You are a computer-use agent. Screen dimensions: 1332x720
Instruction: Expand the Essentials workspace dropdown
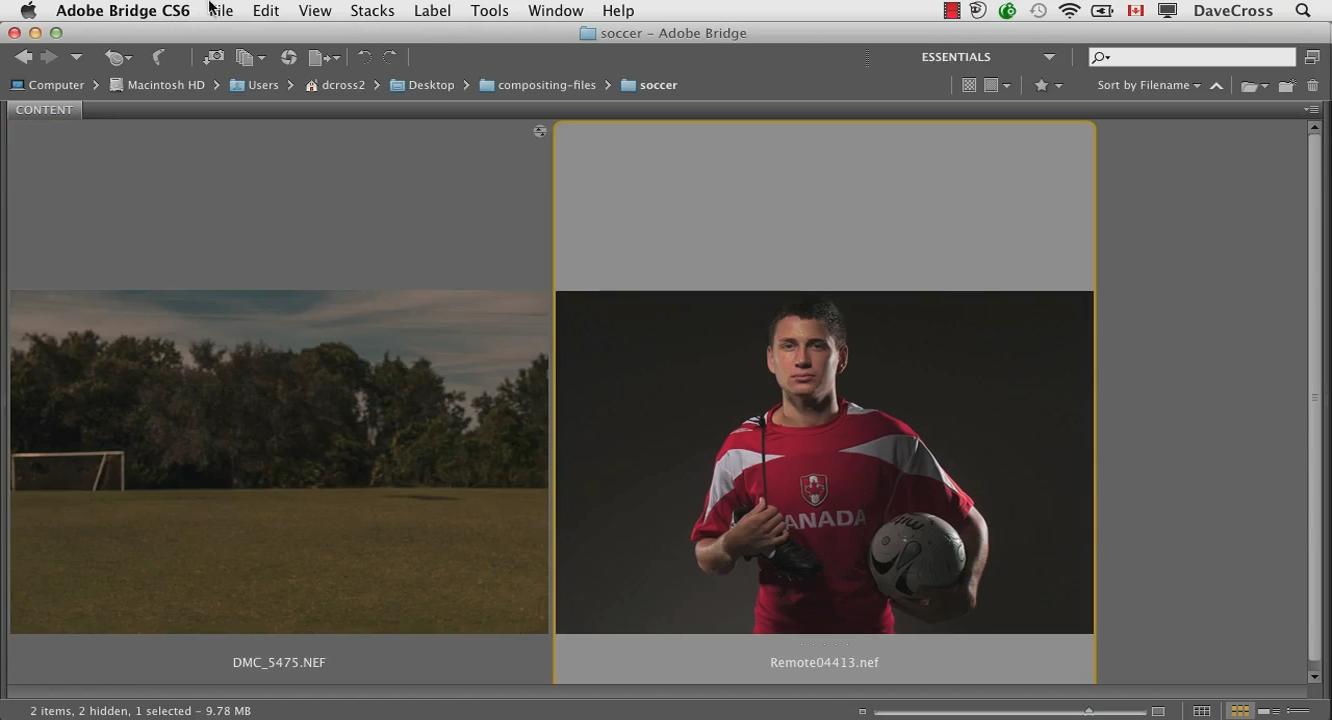click(x=1049, y=57)
